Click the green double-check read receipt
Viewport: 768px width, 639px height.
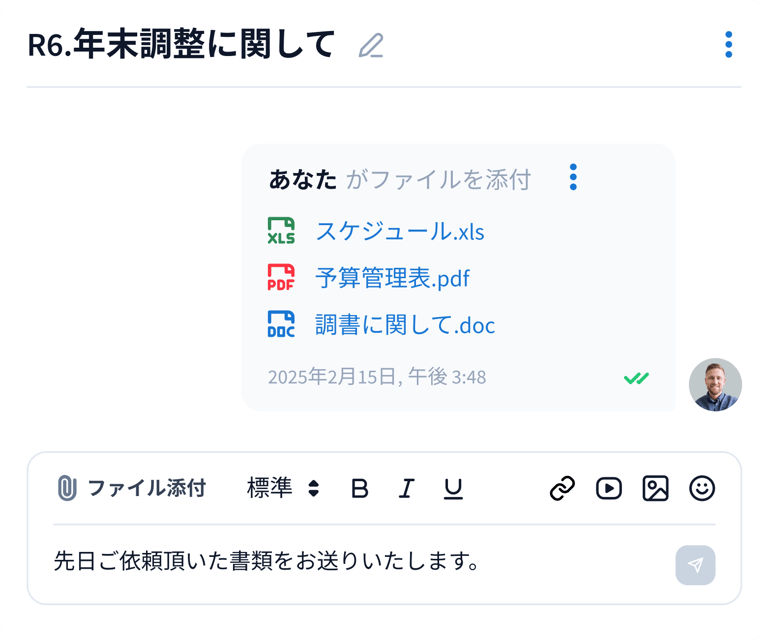click(636, 378)
